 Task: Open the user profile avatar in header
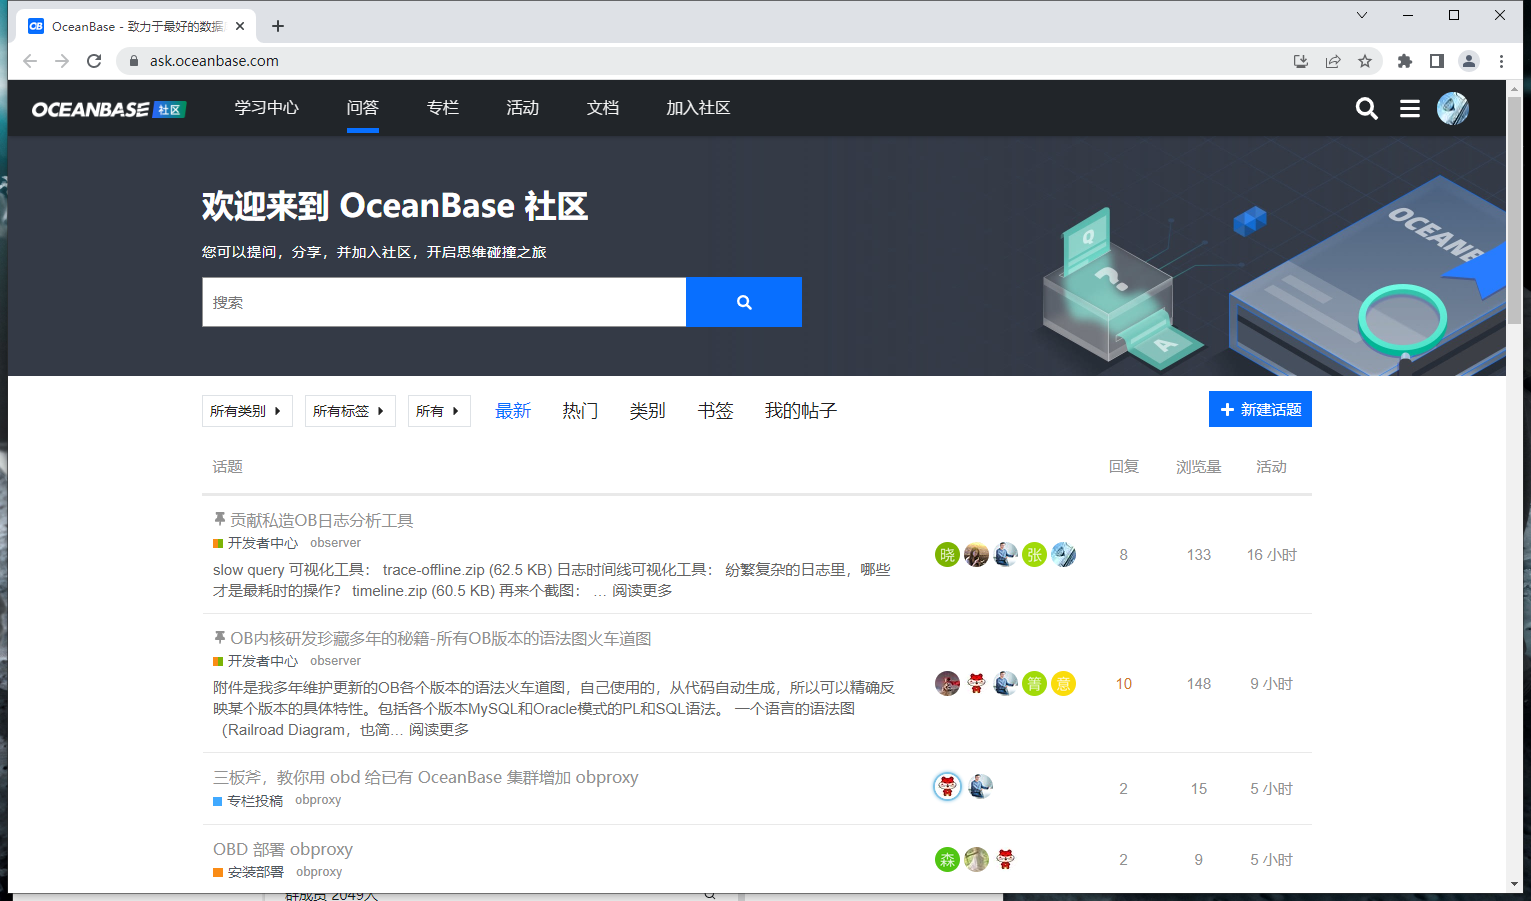point(1452,108)
